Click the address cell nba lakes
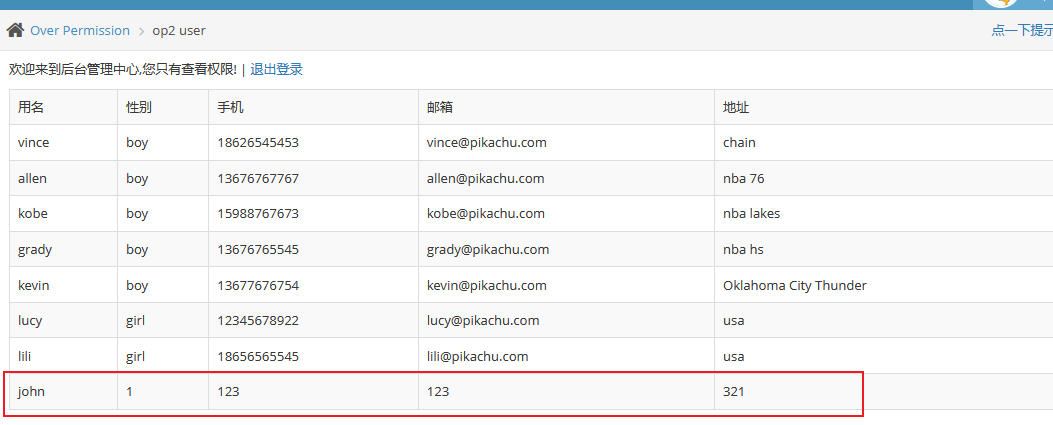1053x425 pixels. click(x=751, y=214)
